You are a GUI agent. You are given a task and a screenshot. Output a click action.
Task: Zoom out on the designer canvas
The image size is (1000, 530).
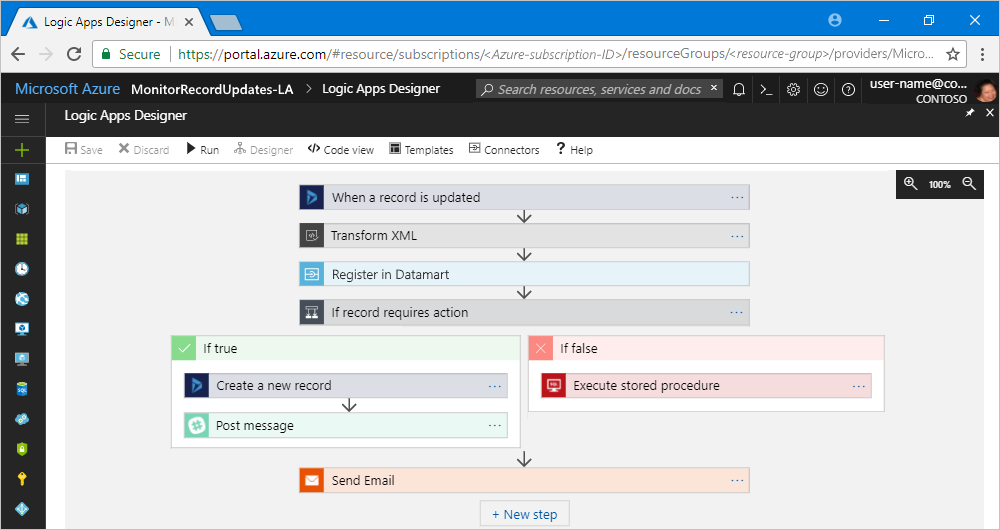(969, 184)
